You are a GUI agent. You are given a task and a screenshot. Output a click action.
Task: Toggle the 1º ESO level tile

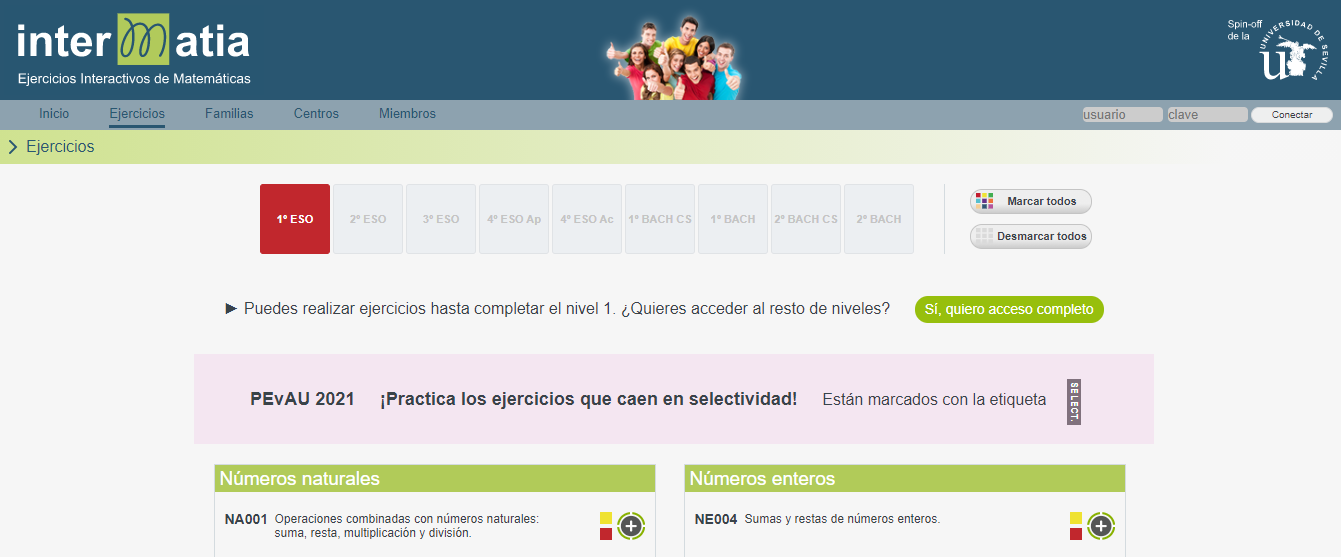click(295, 219)
